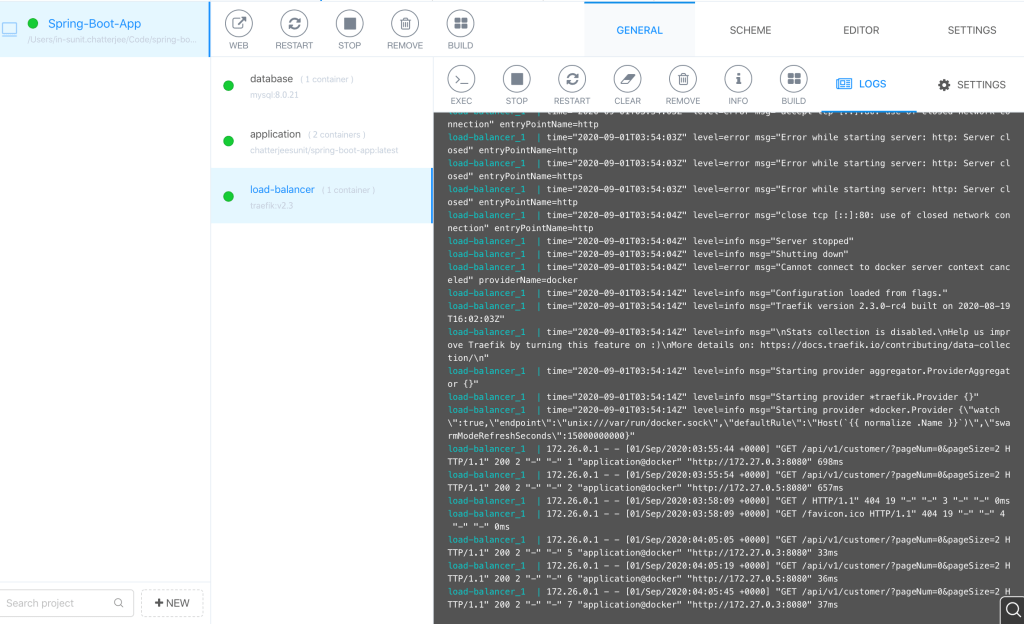Open the EDITOR tab

tap(861, 30)
